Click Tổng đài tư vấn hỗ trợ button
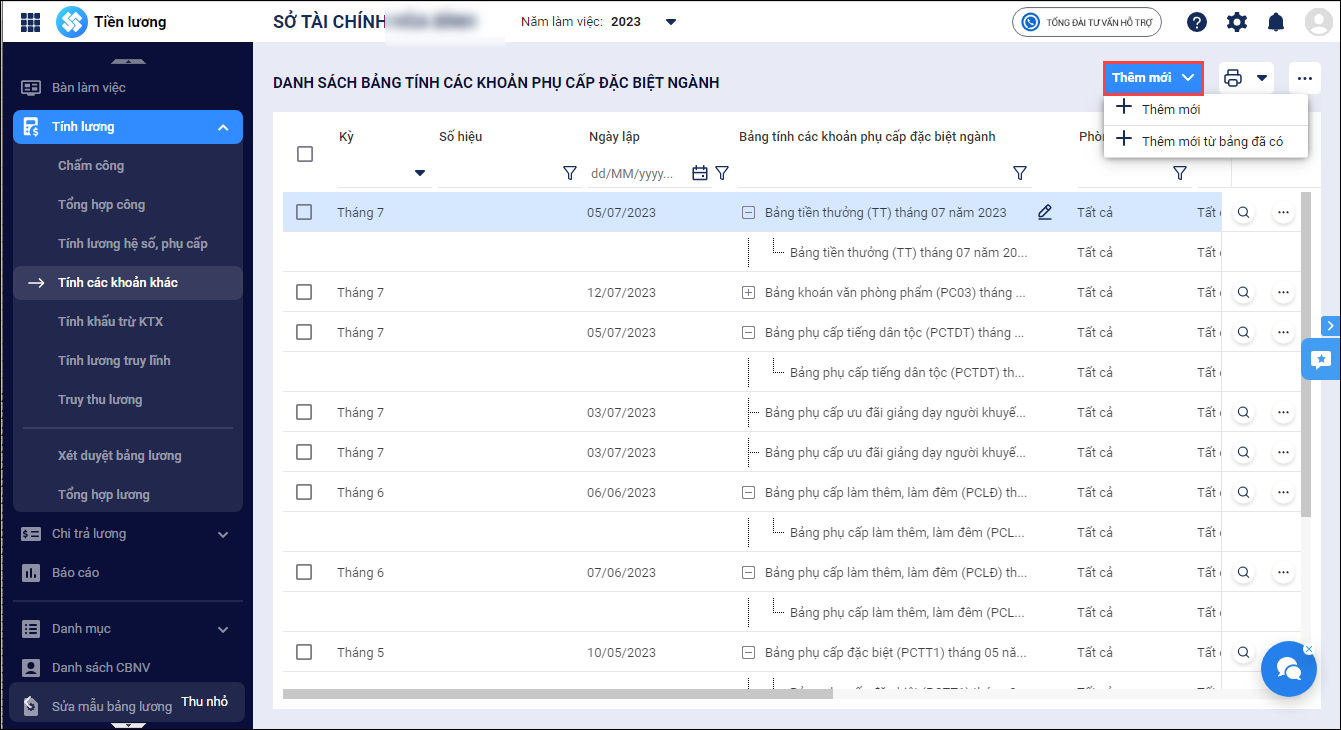This screenshot has width=1341, height=730. click(x=1086, y=22)
